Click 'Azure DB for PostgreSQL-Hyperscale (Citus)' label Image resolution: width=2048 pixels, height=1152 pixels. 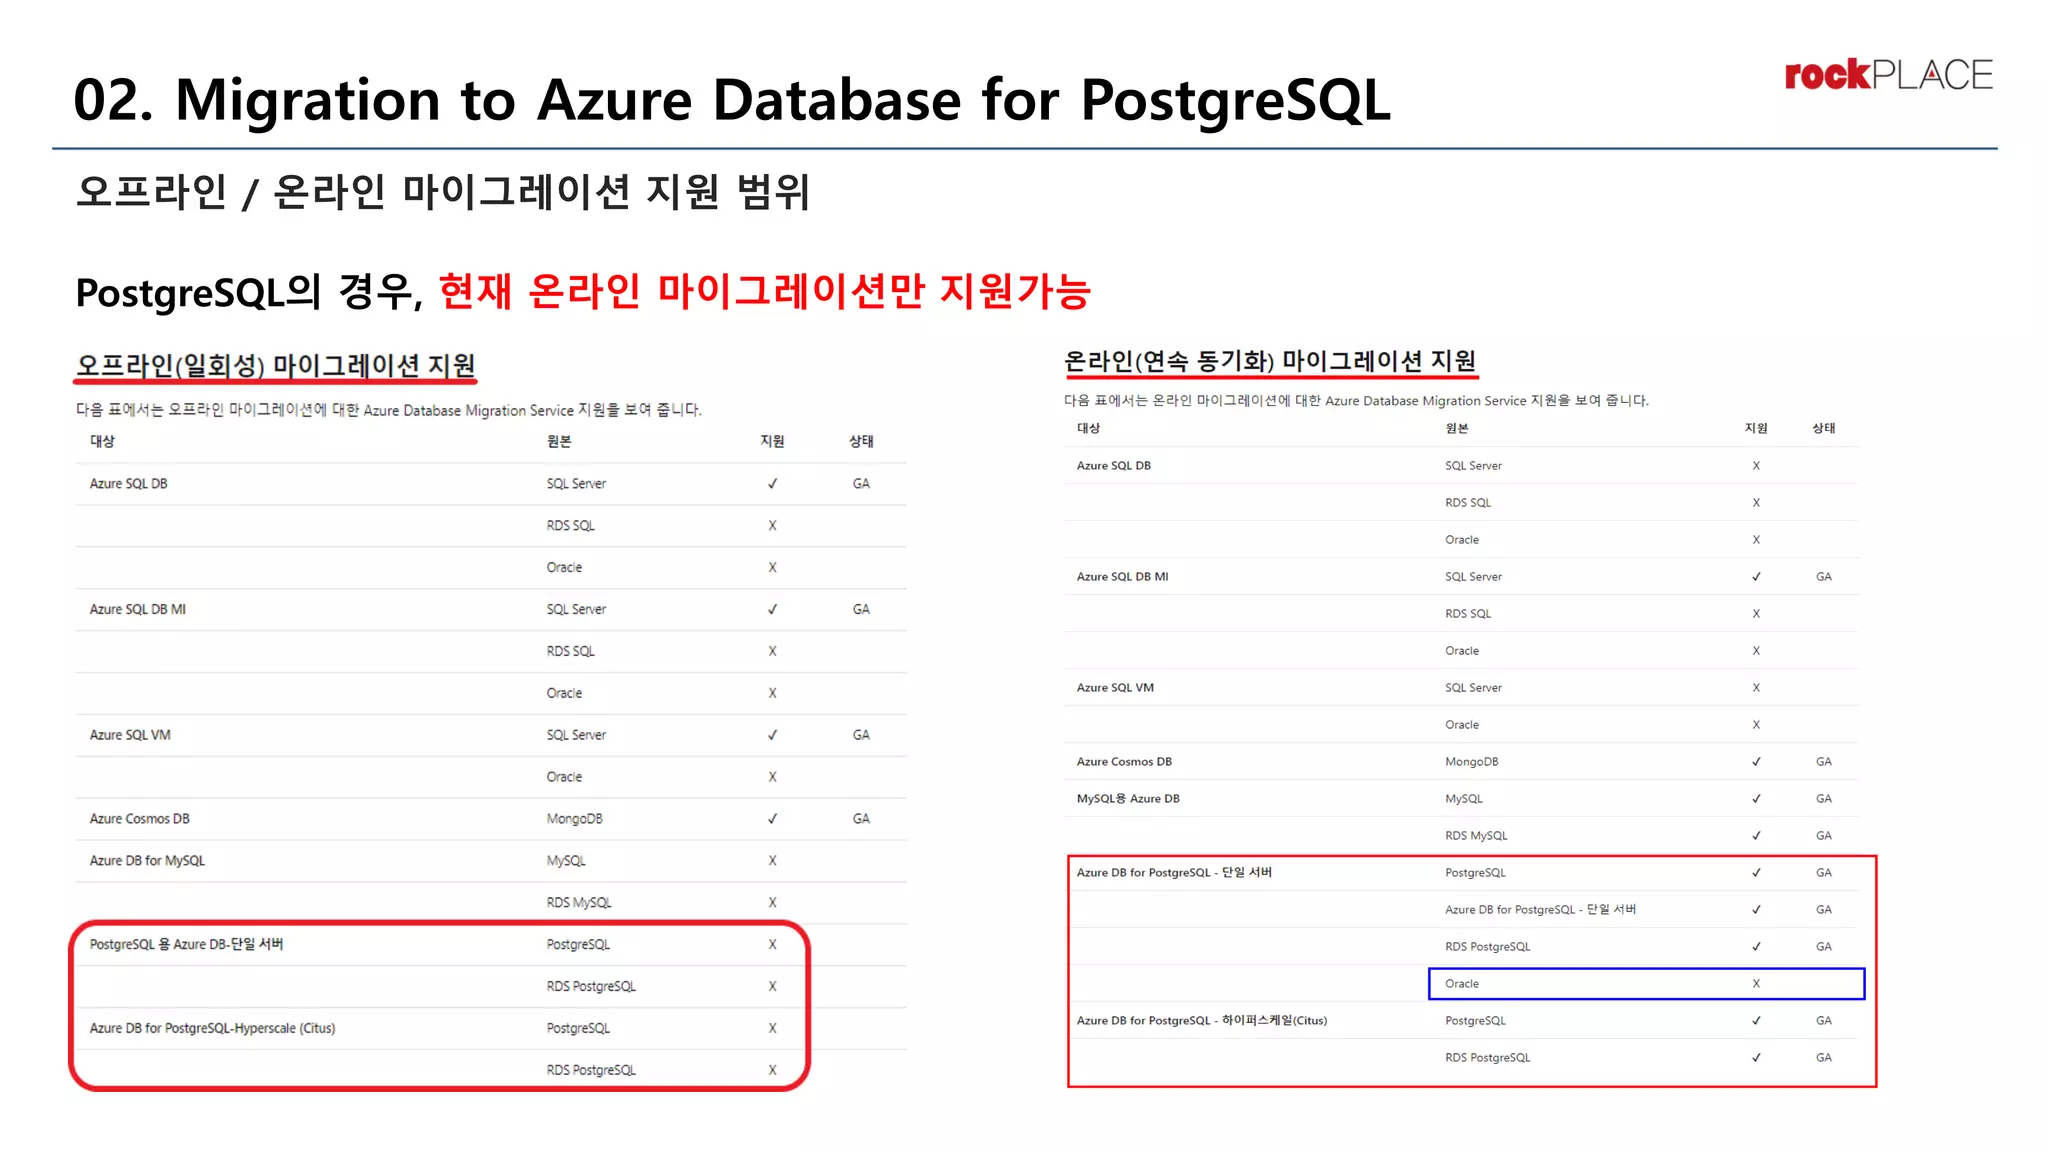pos(212,1028)
